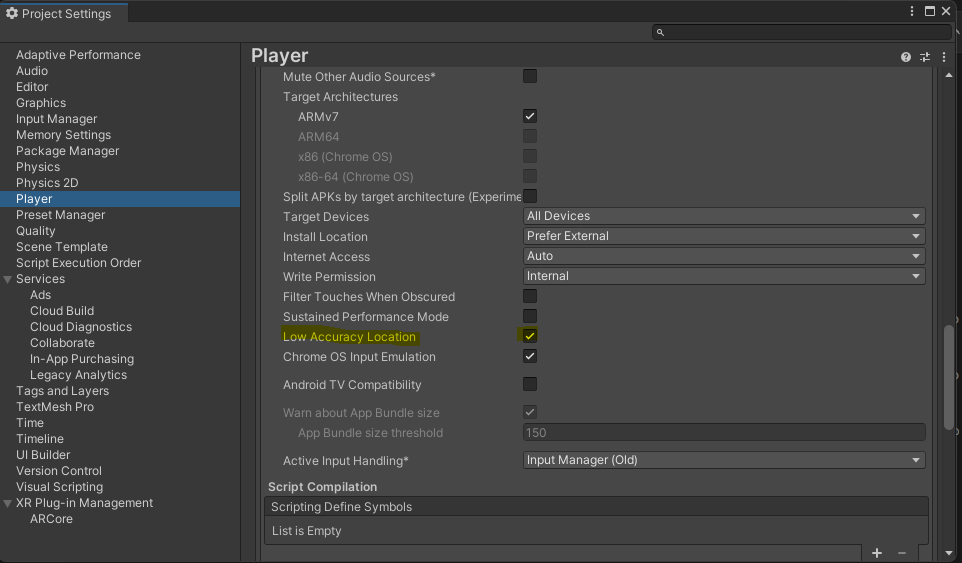Image resolution: width=962 pixels, height=563 pixels.
Task: Open ARCore settings
Action: tap(52, 519)
